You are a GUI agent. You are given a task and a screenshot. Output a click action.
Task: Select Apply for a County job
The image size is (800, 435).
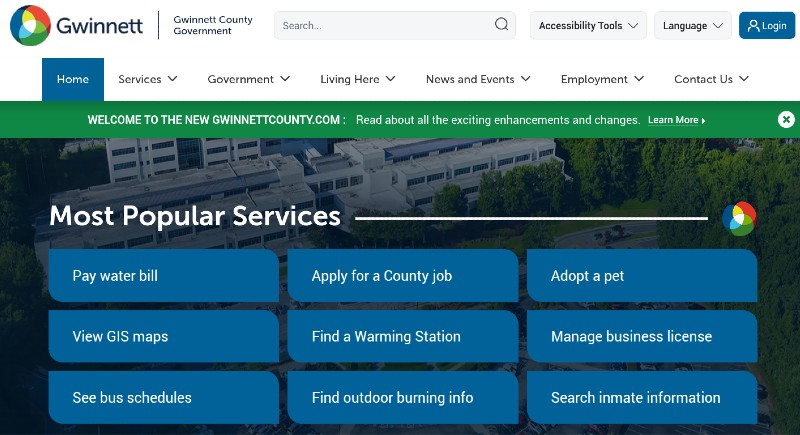tap(402, 276)
